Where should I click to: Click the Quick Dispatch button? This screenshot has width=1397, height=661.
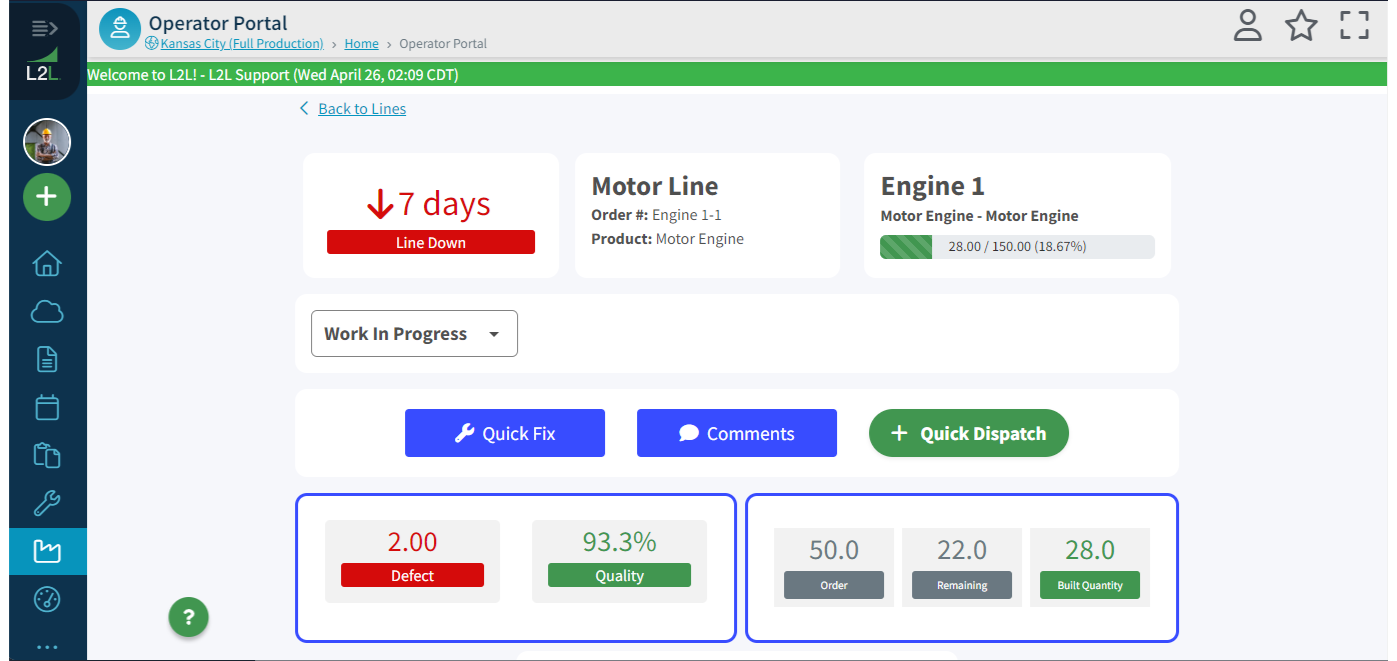969,433
